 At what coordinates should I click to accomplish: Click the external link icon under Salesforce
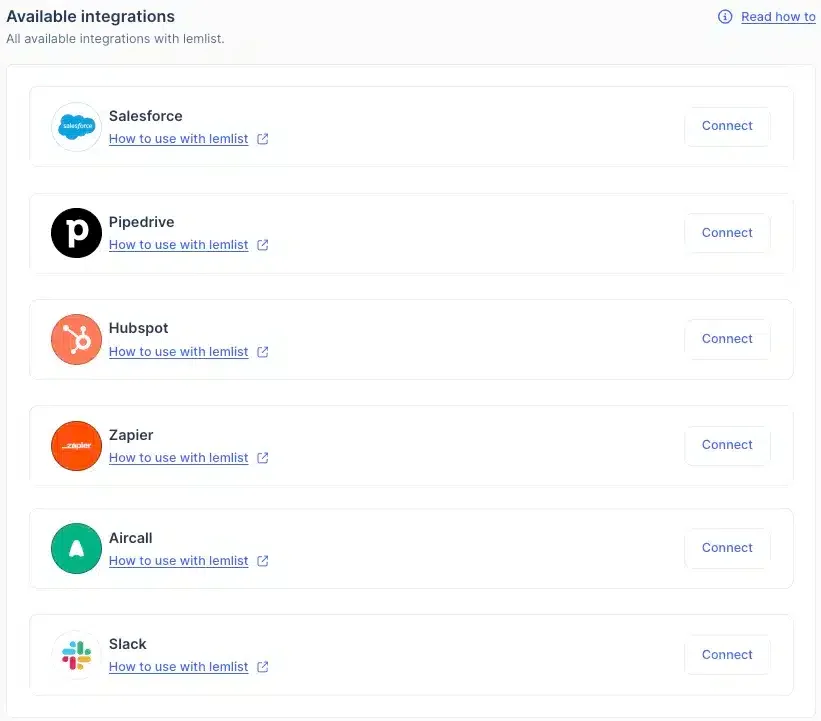click(263, 139)
